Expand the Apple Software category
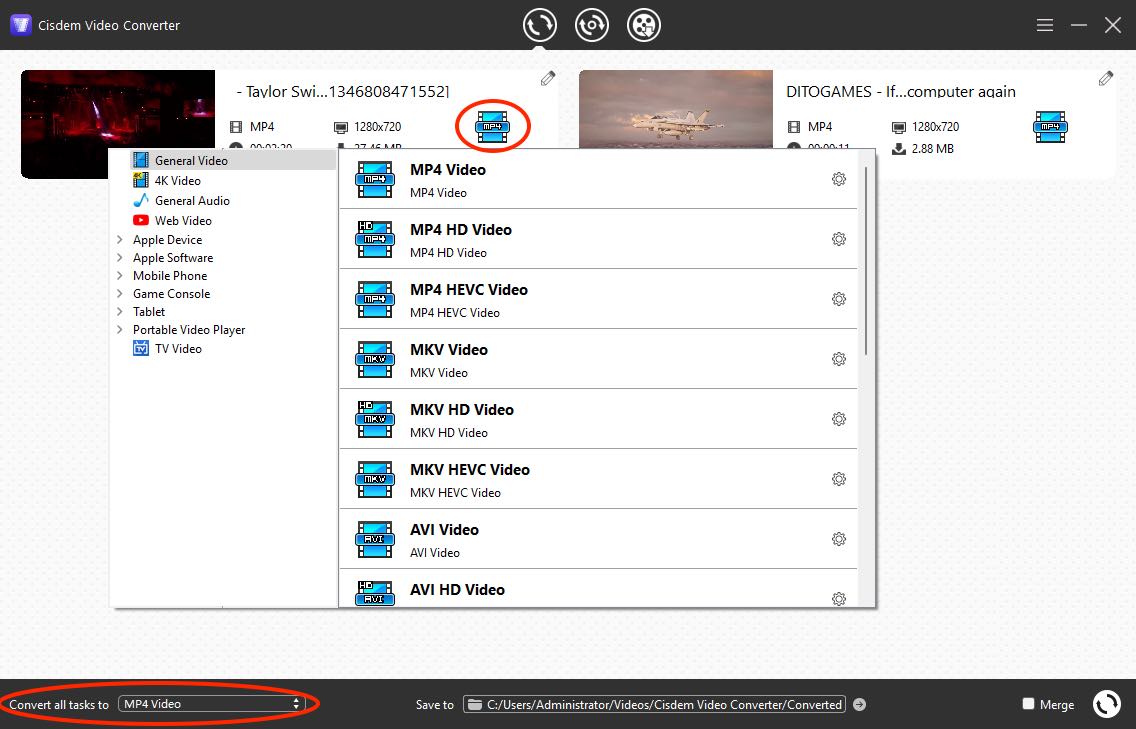This screenshot has height=729, width=1136. click(x=120, y=257)
